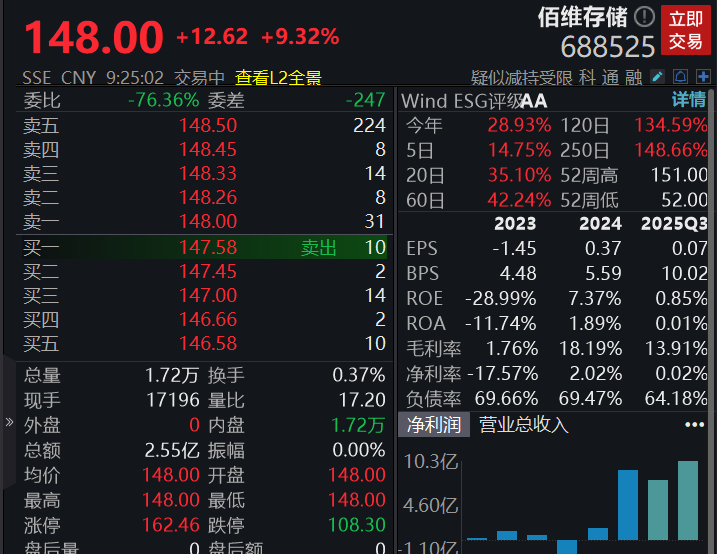
Task: Click the green 卖出 label in 买一 row
Action: click(x=319, y=248)
